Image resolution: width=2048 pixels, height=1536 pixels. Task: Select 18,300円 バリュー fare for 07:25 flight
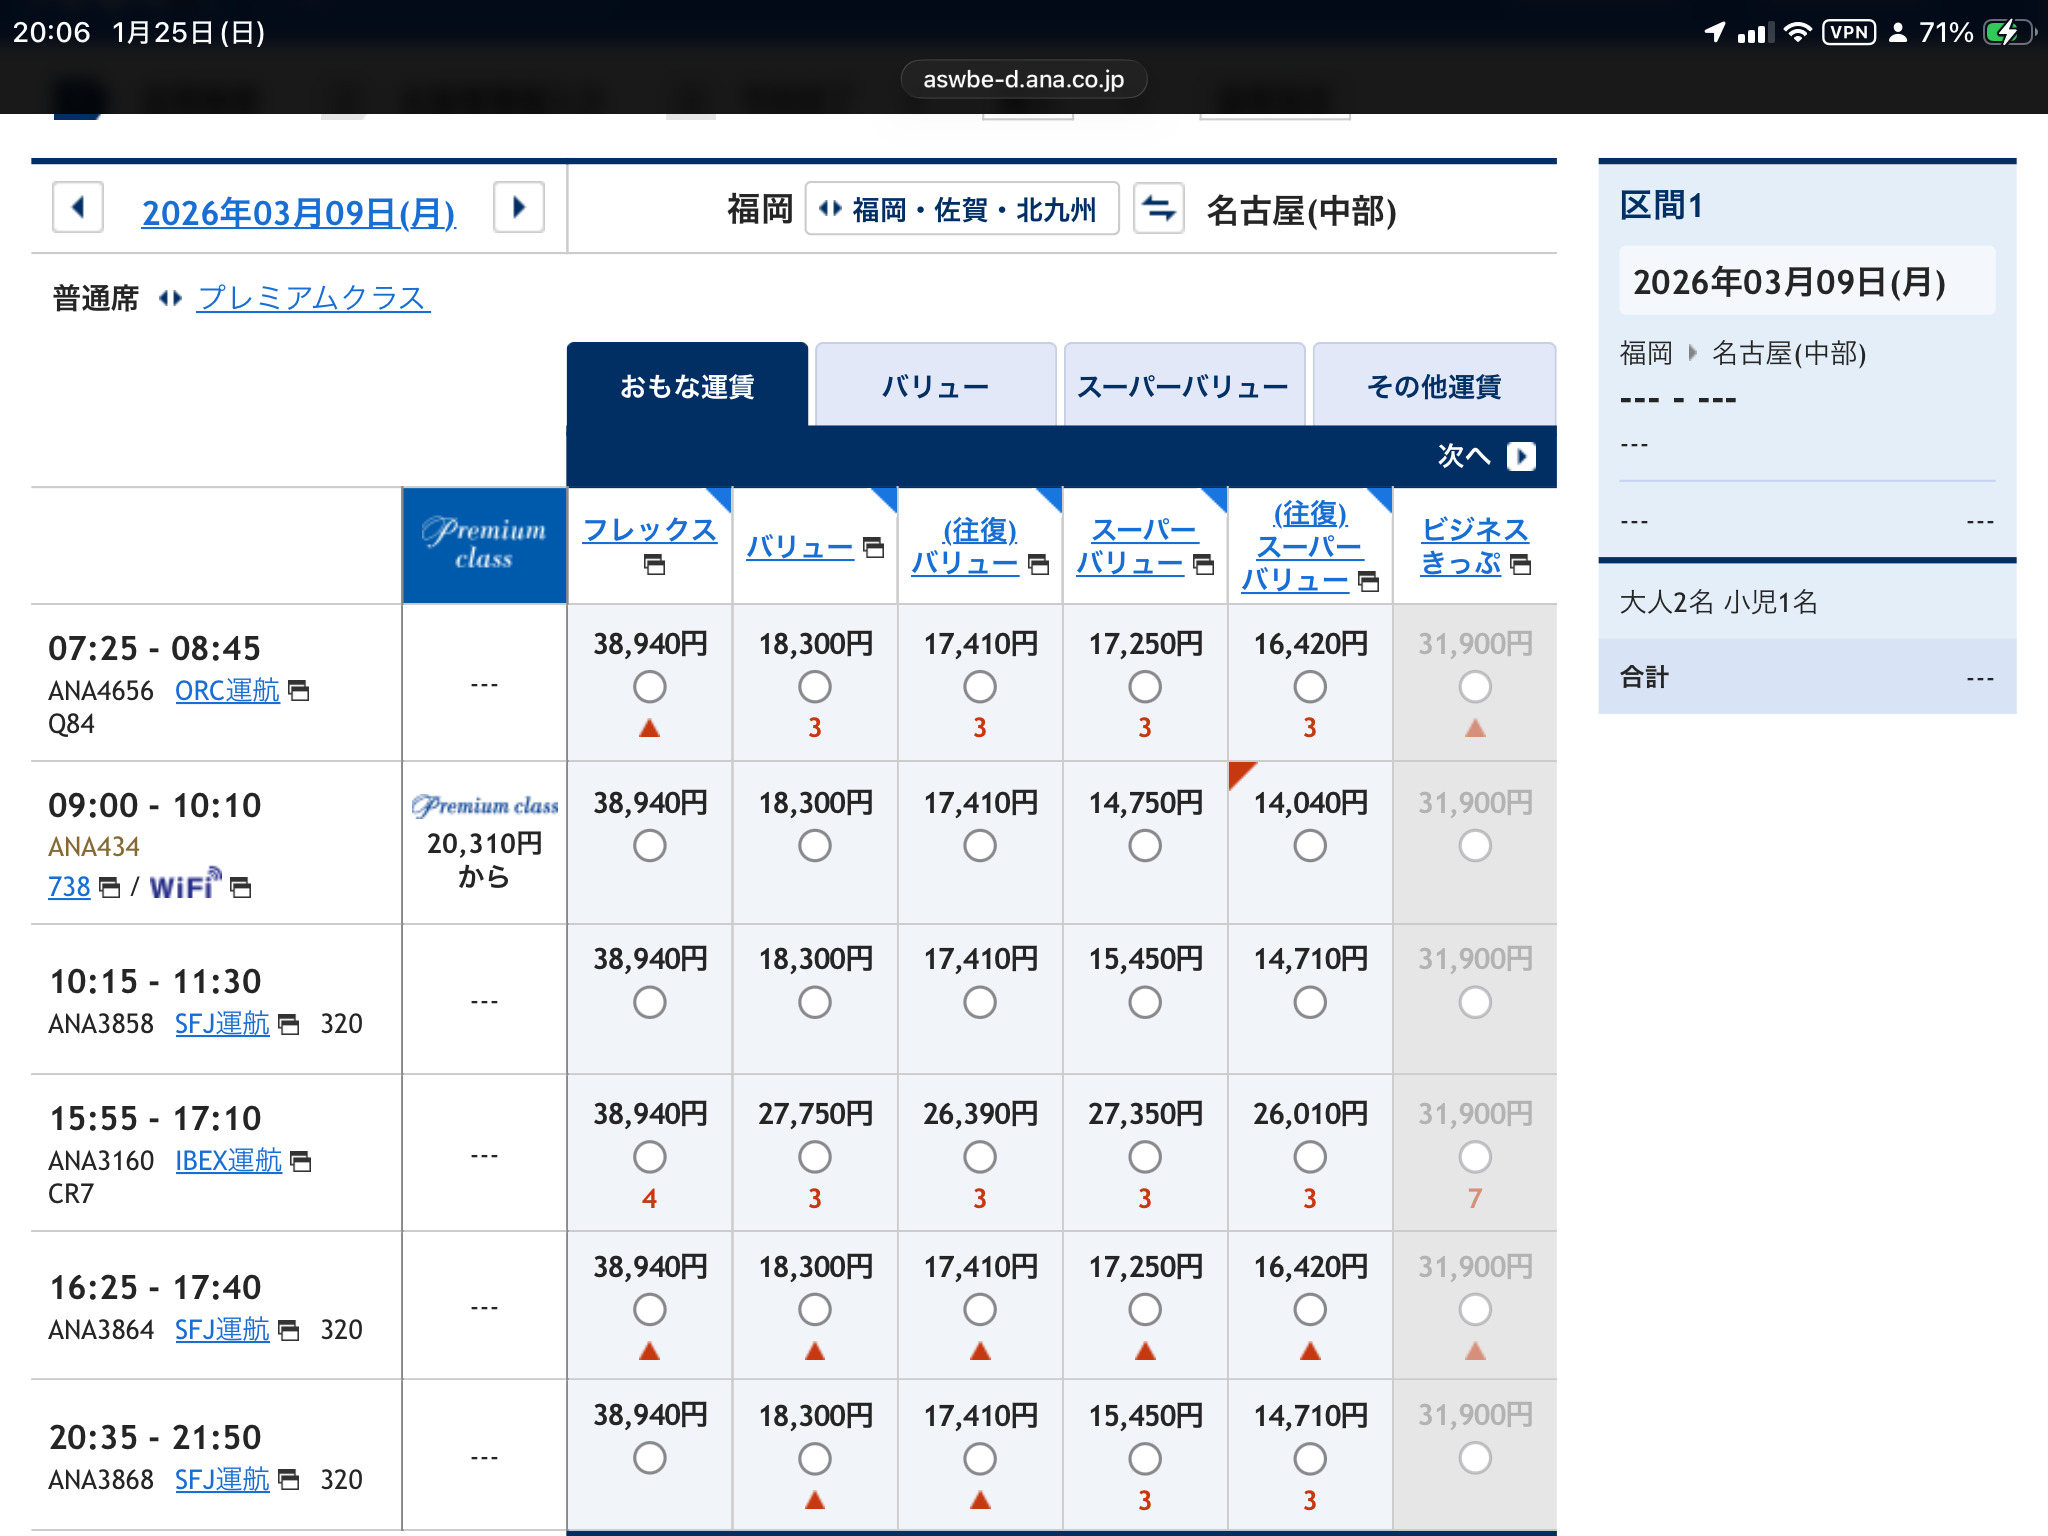814,687
